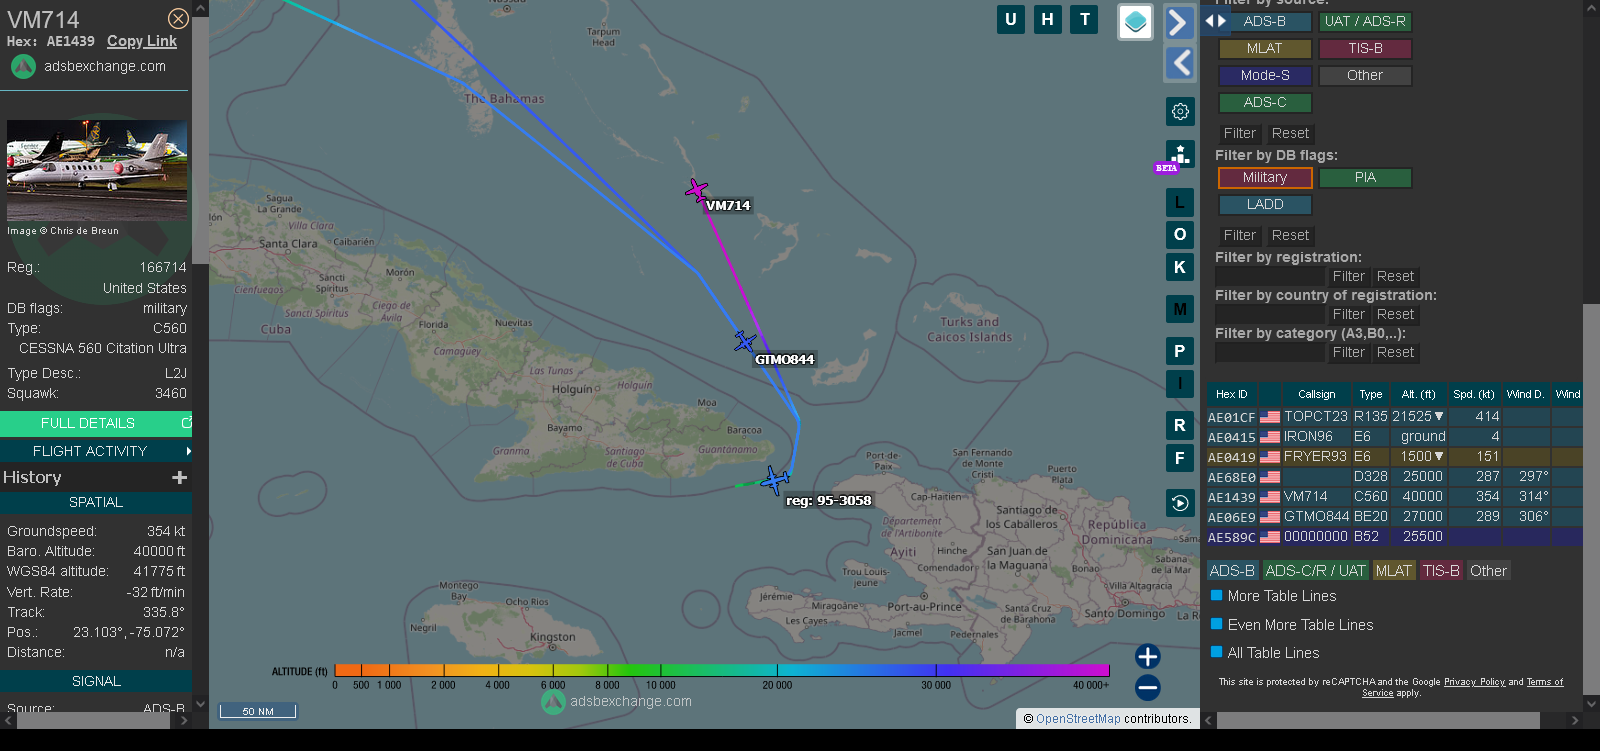Click the right arrow sidebar button

(1180, 23)
